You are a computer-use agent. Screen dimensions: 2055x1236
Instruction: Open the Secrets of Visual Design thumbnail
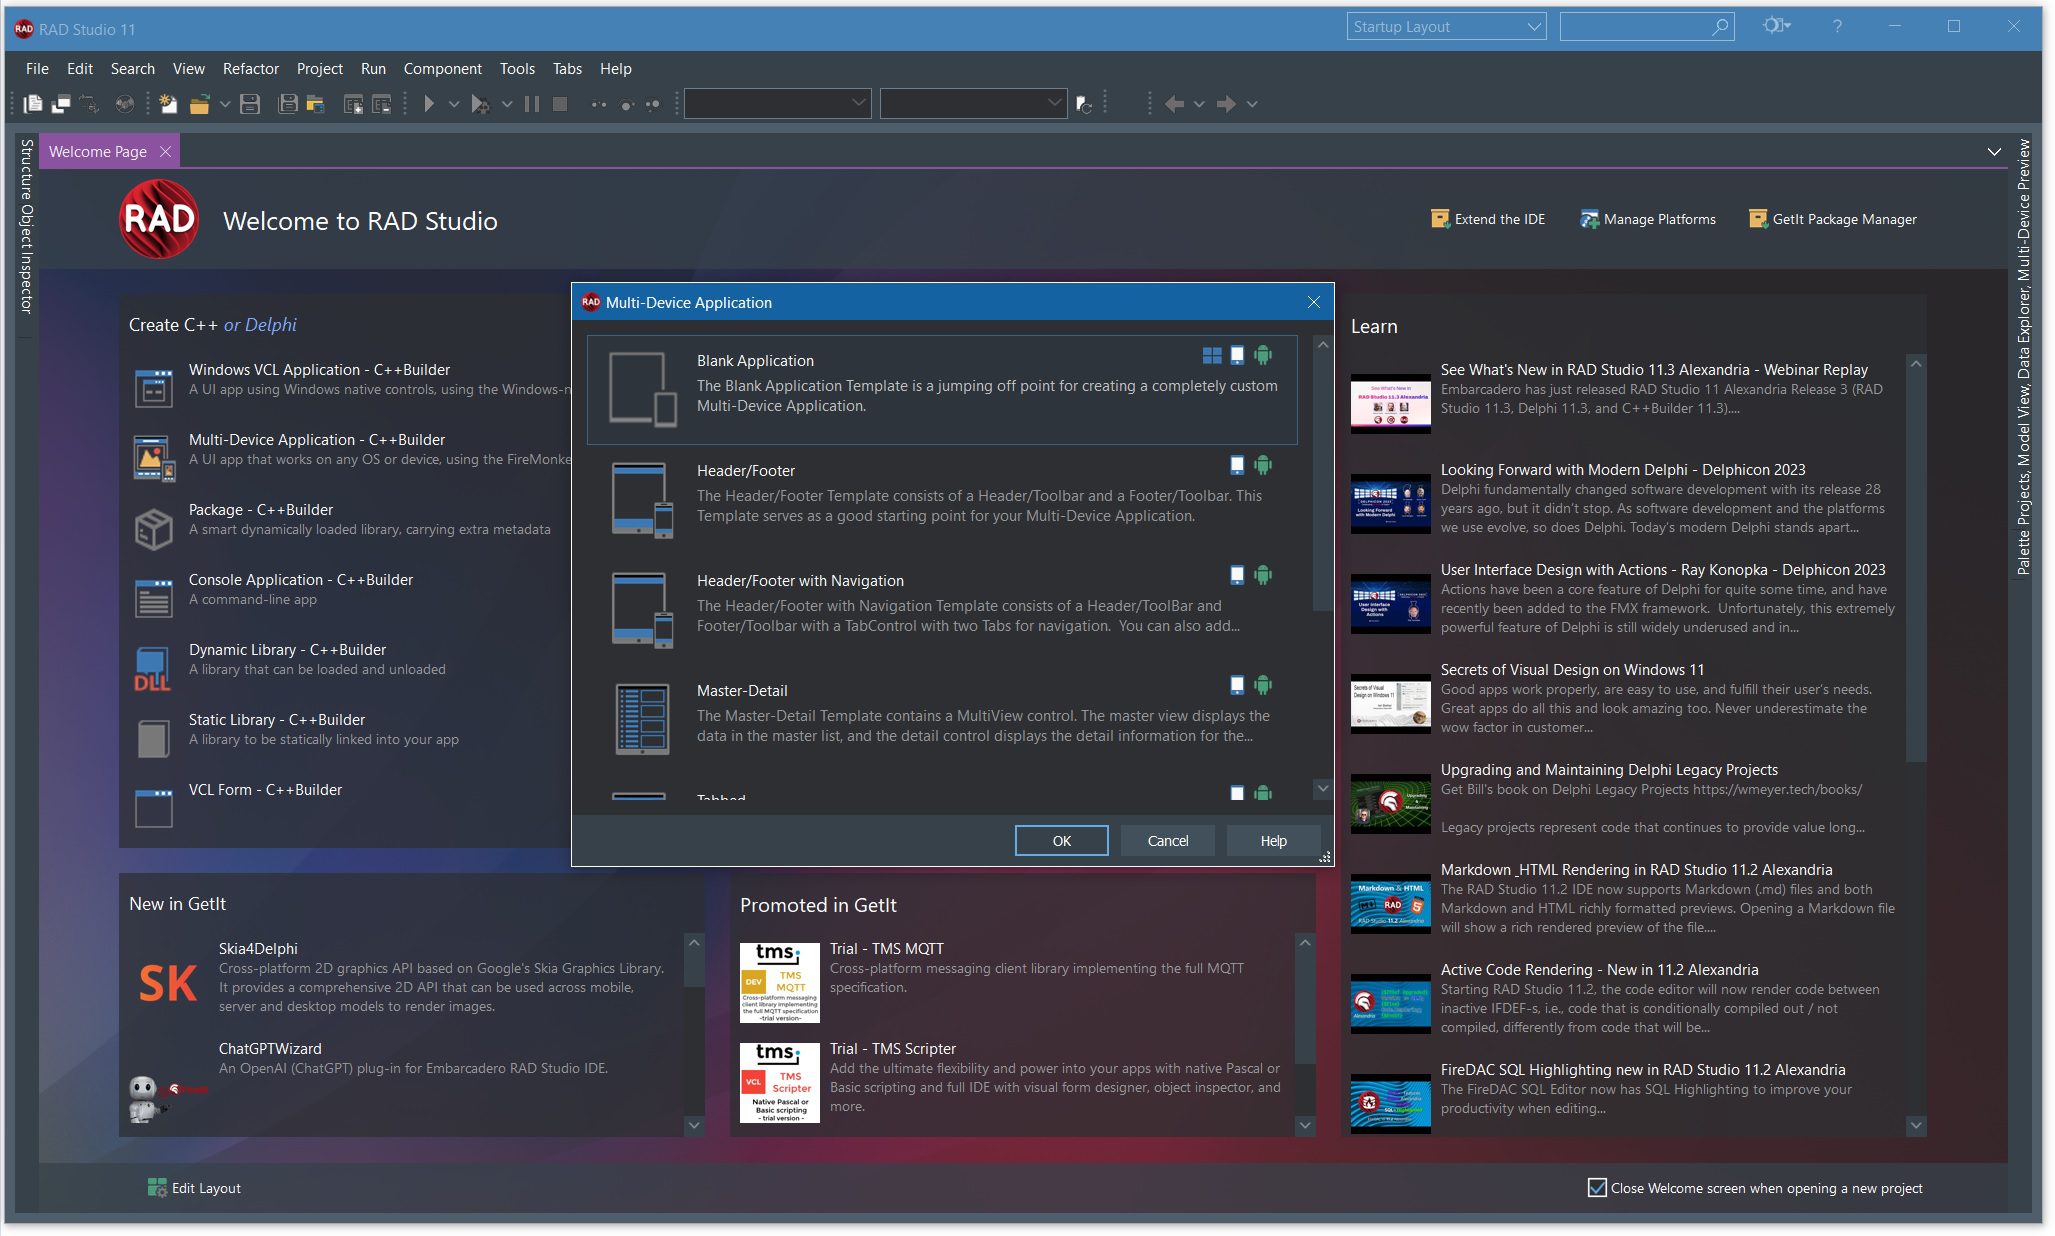(x=1390, y=704)
